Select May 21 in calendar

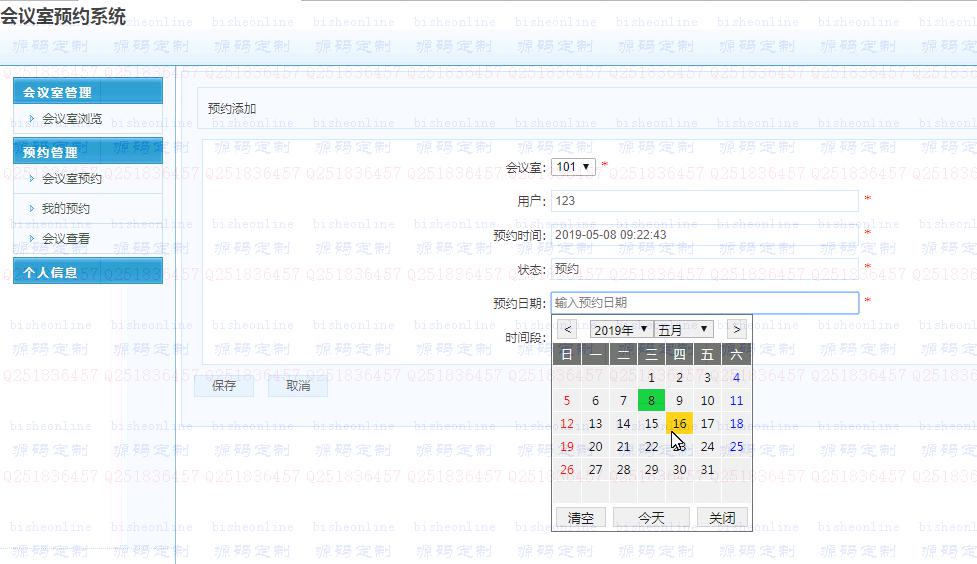point(623,447)
